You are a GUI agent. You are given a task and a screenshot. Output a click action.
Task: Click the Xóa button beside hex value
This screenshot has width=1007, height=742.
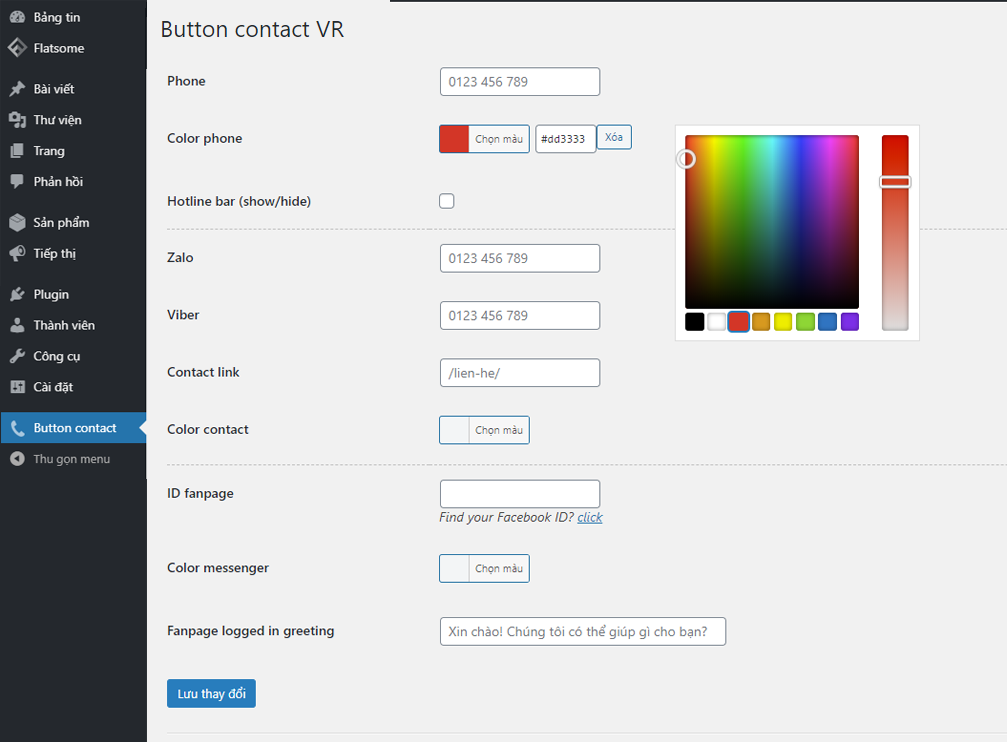tap(614, 138)
